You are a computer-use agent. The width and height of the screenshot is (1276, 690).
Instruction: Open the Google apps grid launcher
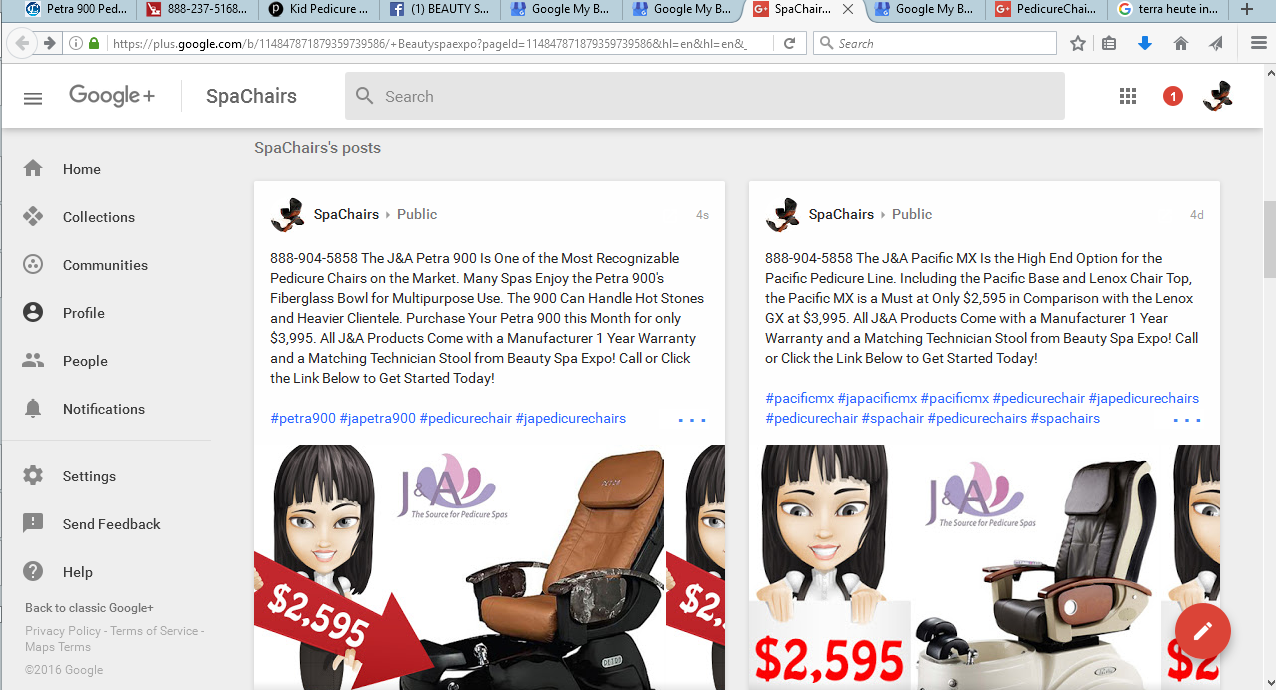coord(1128,96)
